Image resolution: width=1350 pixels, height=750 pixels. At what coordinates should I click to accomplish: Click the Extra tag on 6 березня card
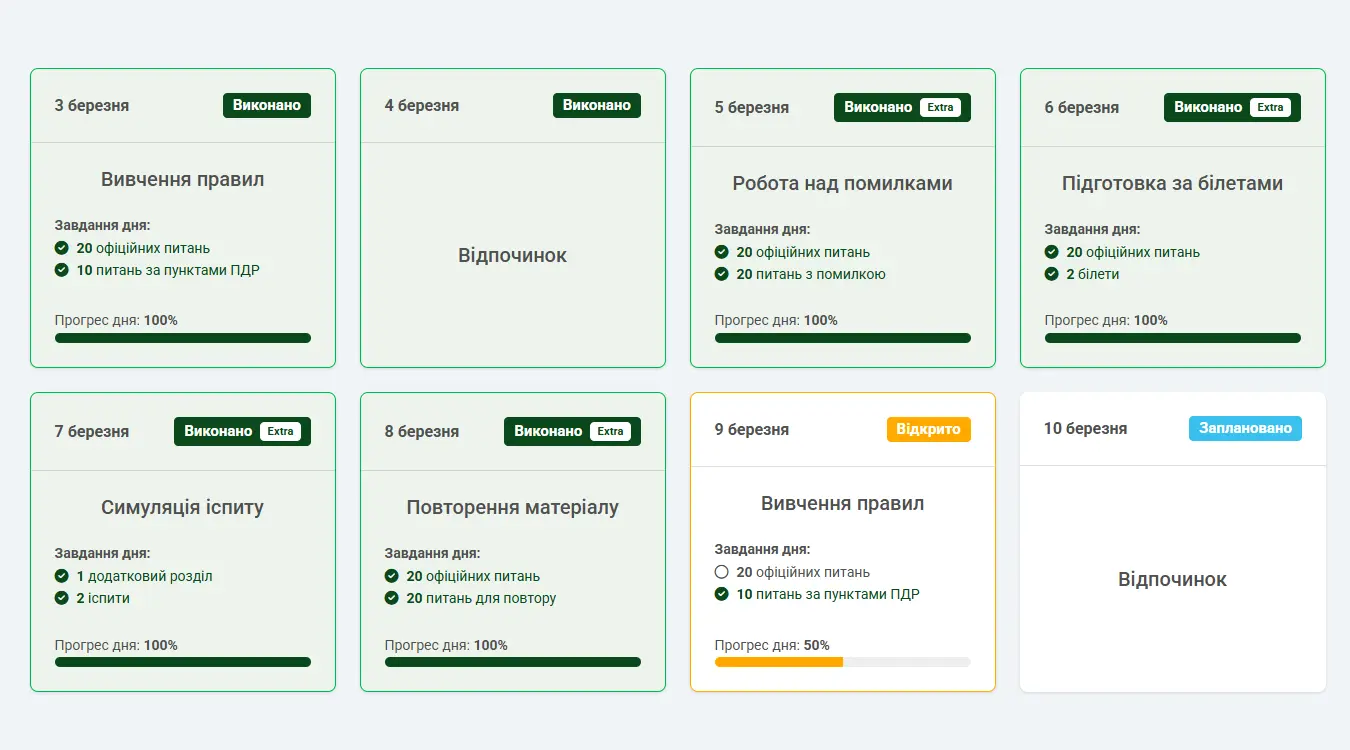tap(1270, 107)
